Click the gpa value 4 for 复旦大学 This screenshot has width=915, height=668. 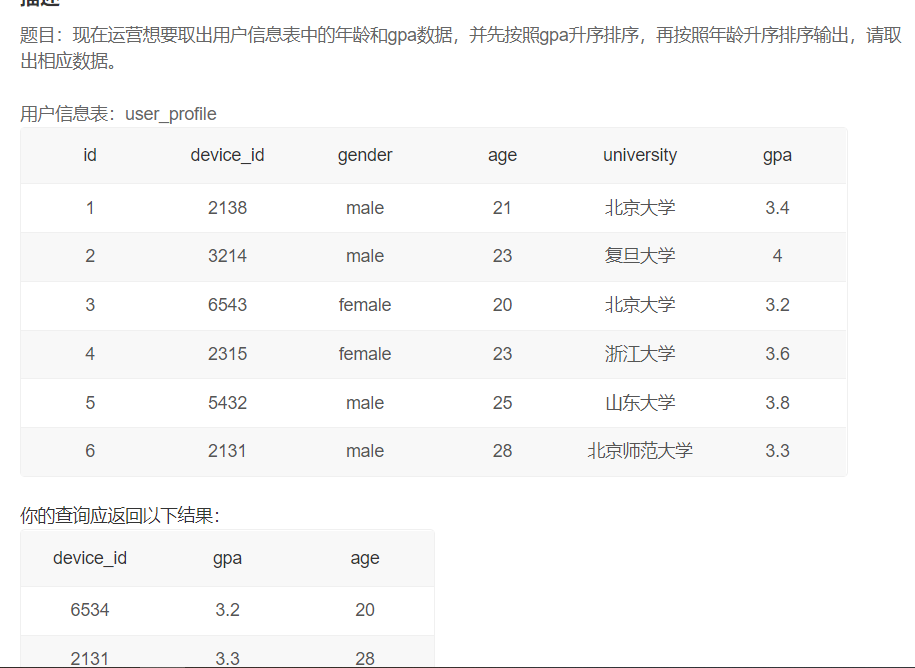(x=777, y=256)
